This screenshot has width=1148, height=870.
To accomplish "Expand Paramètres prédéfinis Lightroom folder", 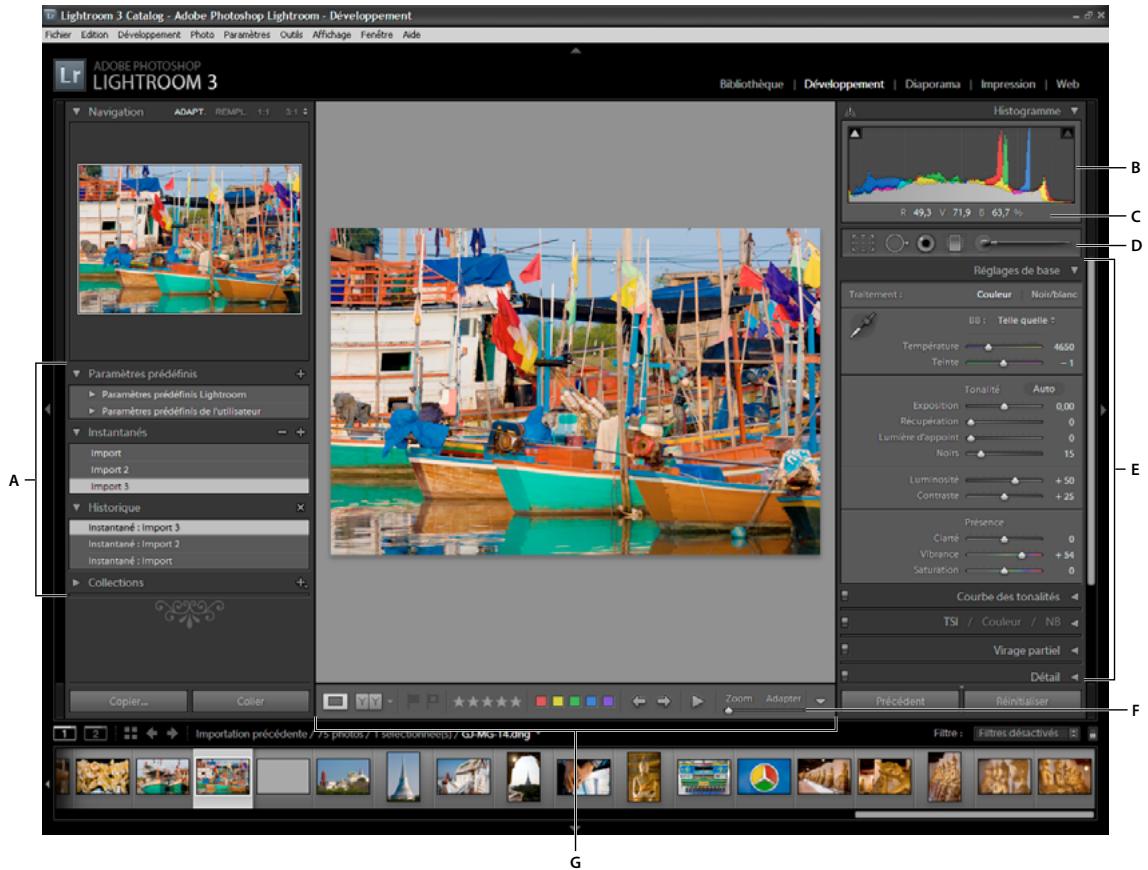I will (x=92, y=394).
